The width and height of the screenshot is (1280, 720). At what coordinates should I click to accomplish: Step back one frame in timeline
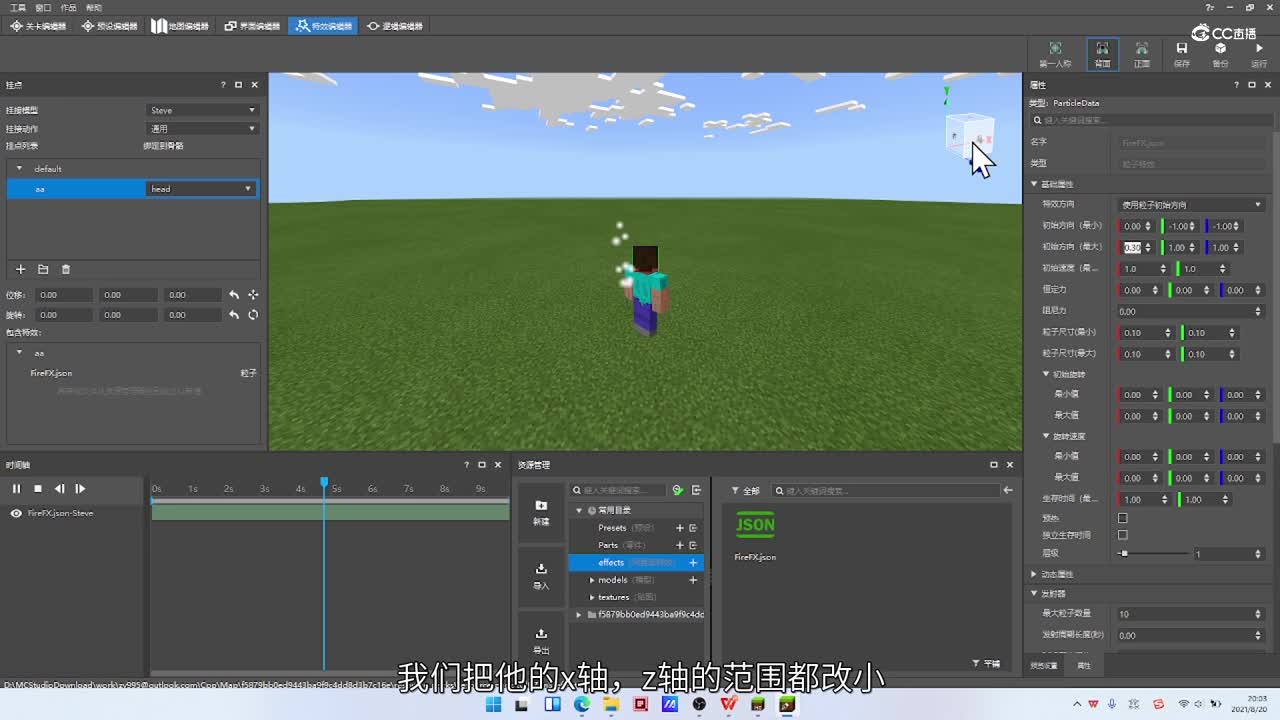(59, 489)
